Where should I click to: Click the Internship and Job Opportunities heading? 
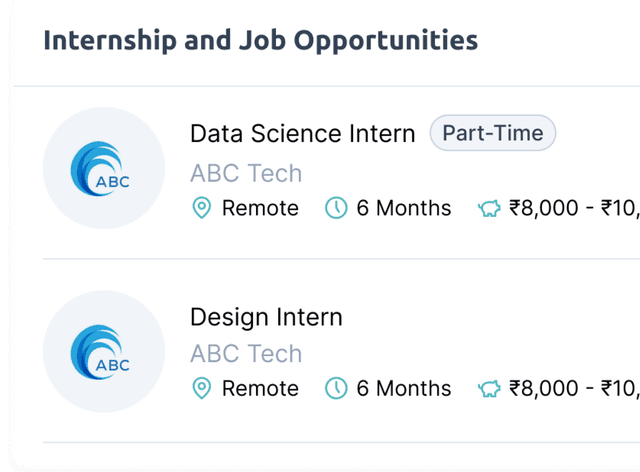click(x=260, y=40)
